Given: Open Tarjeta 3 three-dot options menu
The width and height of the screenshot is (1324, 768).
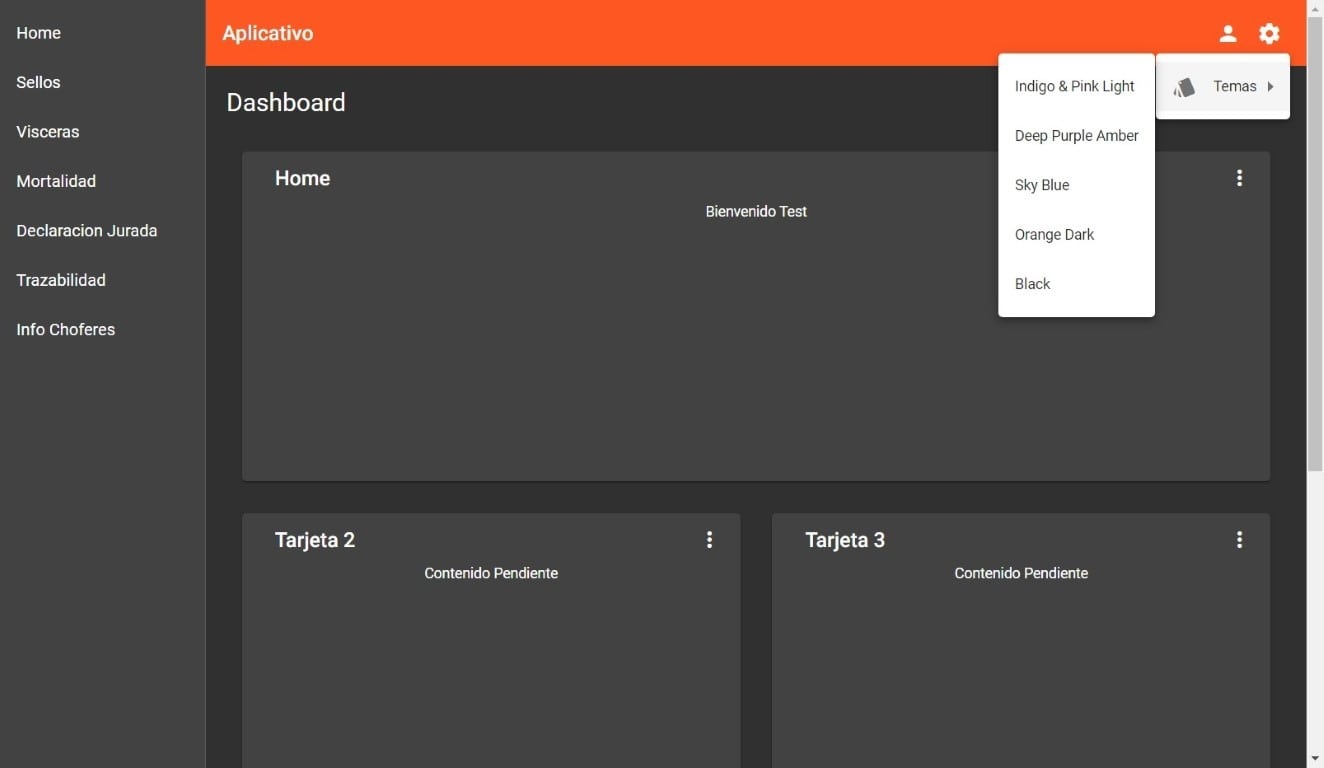Looking at the screenshot, I should [x=1239, y=540].
